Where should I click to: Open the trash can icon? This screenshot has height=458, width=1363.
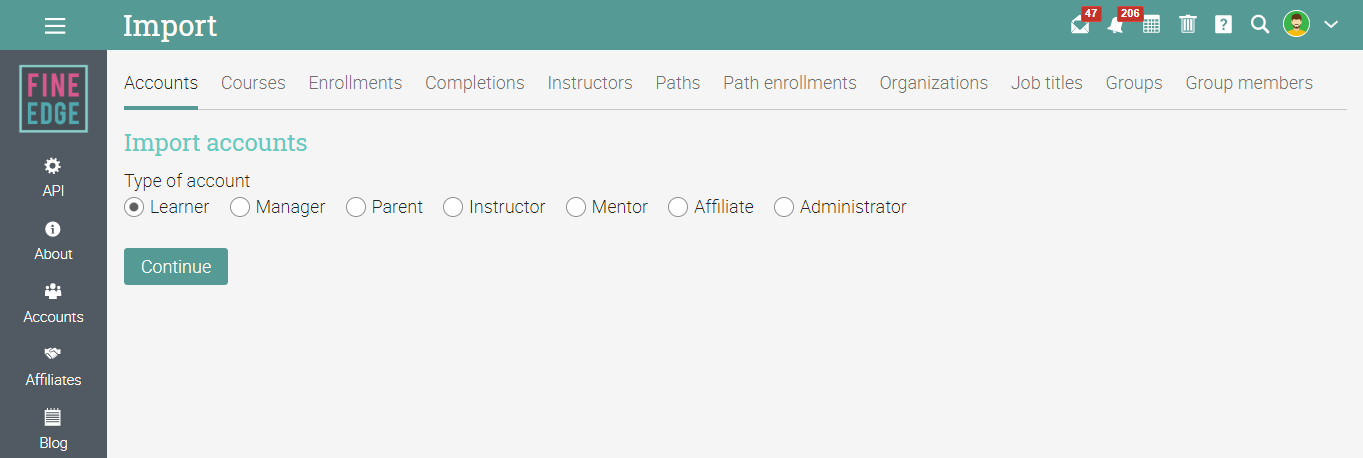1187,25
